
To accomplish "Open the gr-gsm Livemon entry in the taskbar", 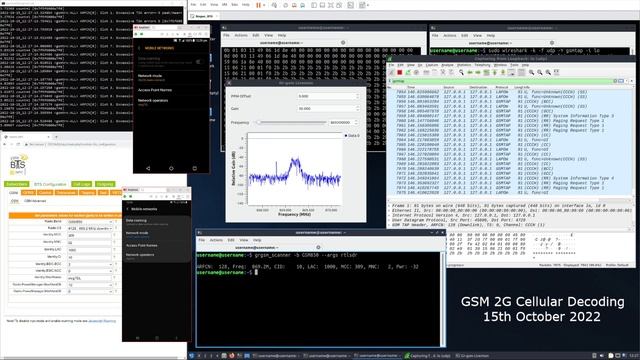I will (x=472, y=356).
